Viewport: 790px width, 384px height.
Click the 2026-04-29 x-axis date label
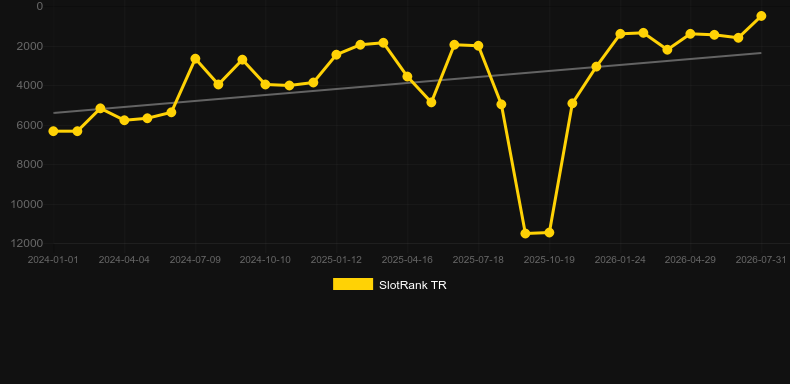pyautogui.click(x=690, y=260)
